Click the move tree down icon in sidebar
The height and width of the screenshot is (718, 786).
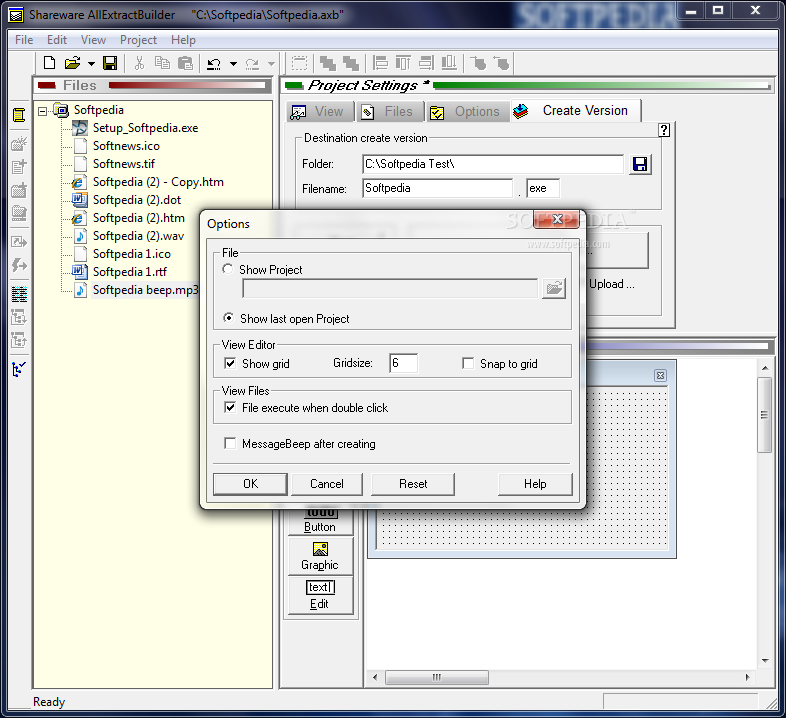click(19, 317)
